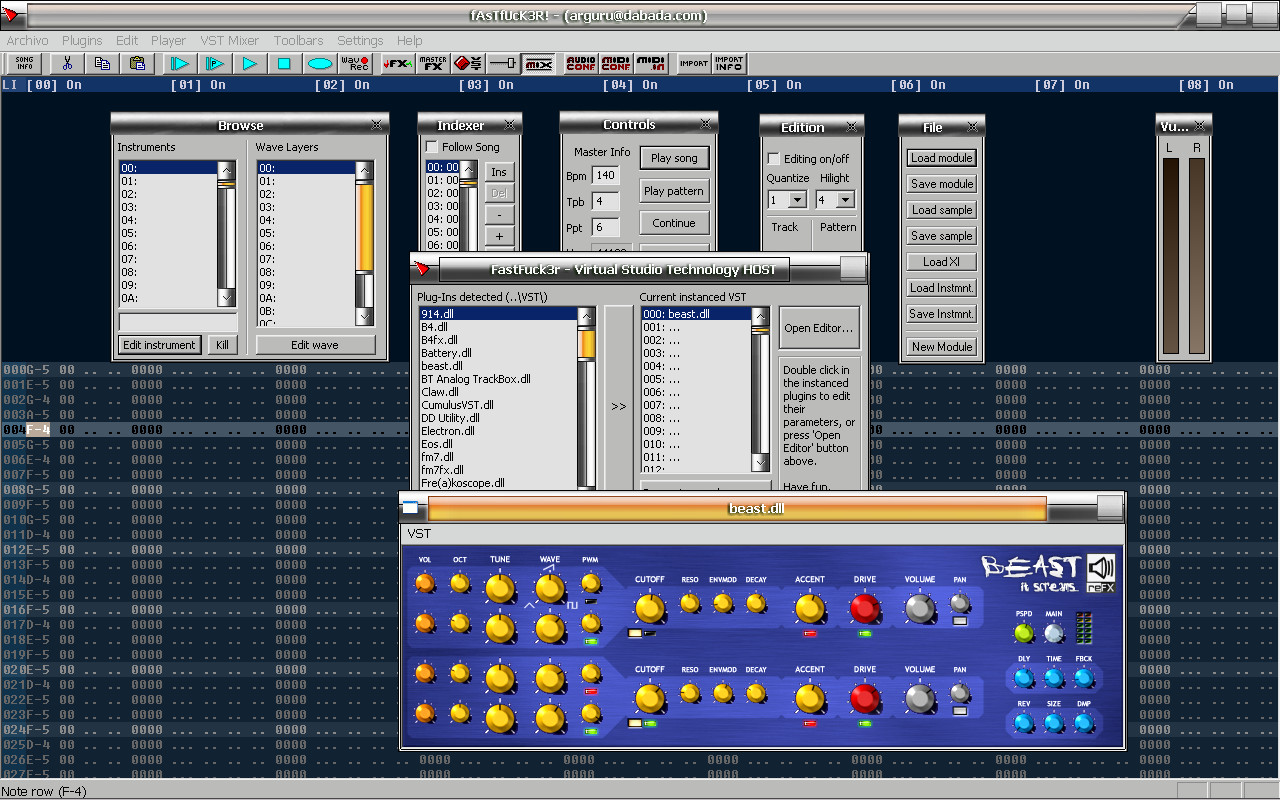Open the Settings menu
The height and width of the screenshot is (800, 1280).
[x=360, y=41]
